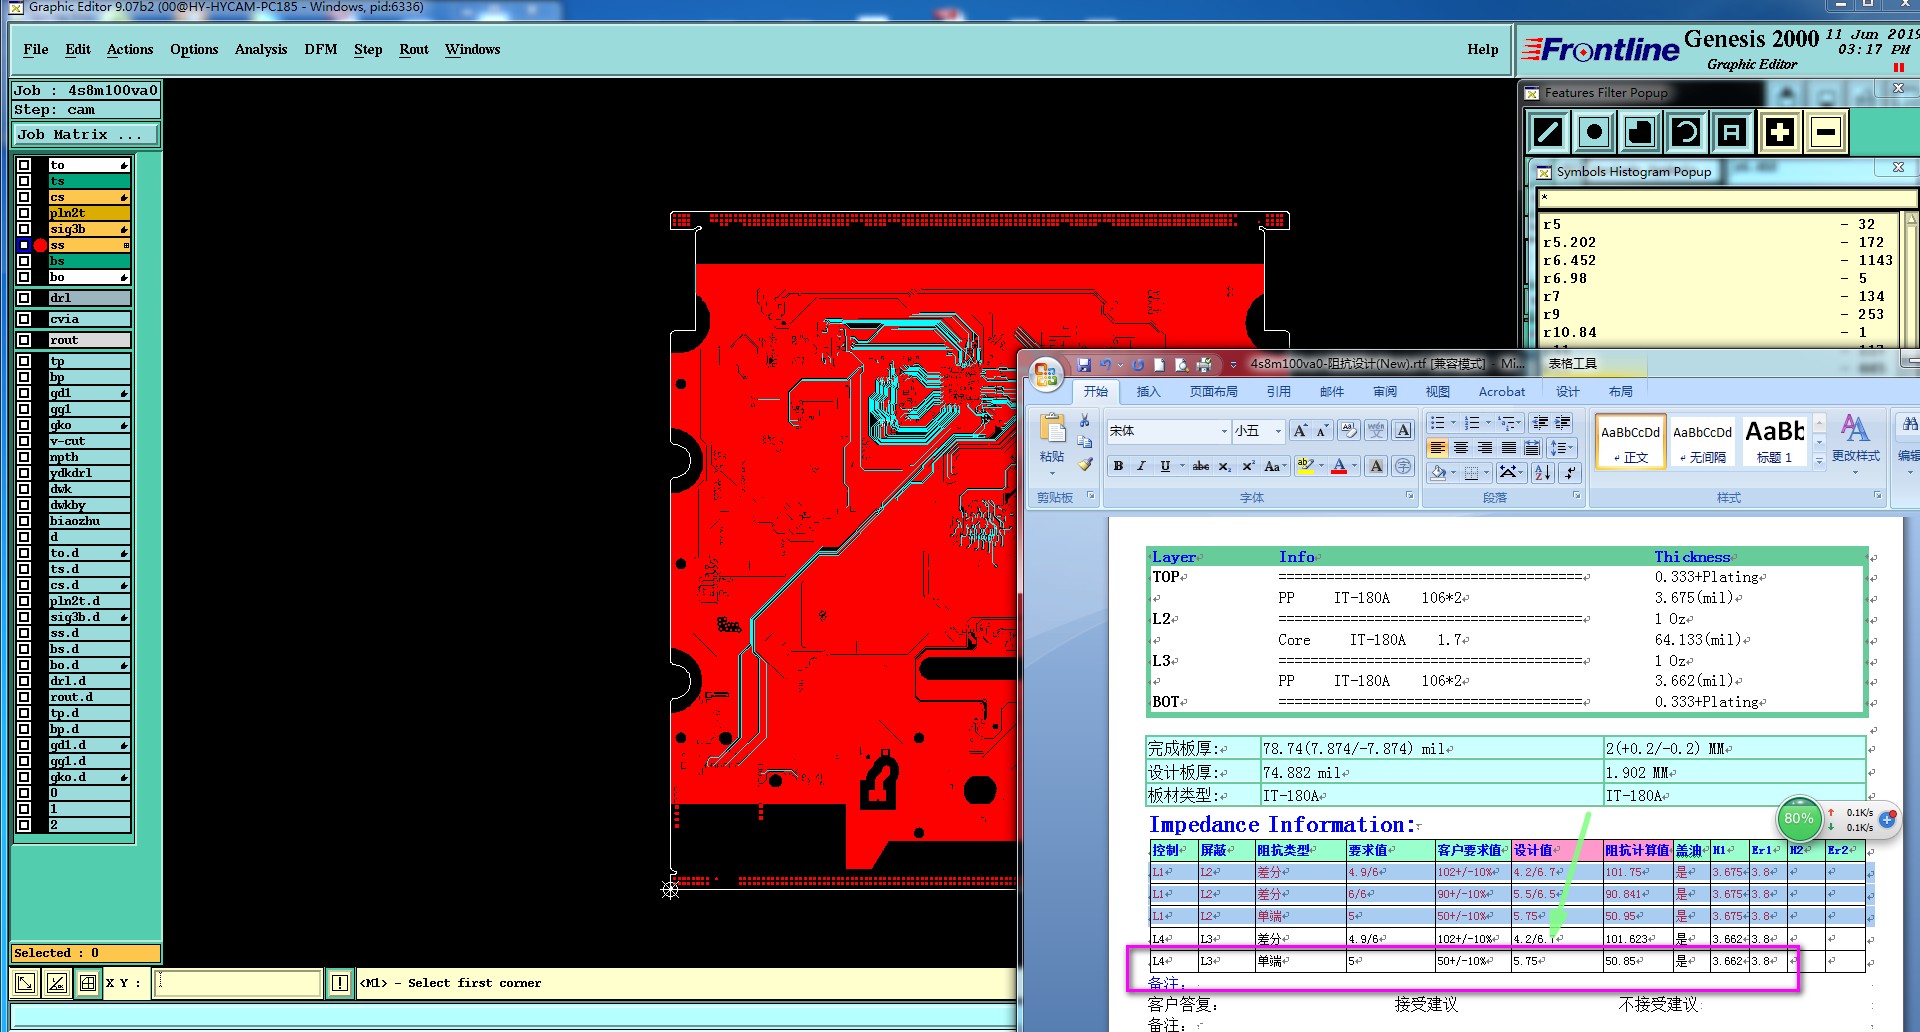Open Customize Quick Access Toolbar dropdown
This screenshot has width=1920, height=1032.
coord(1233,365)
